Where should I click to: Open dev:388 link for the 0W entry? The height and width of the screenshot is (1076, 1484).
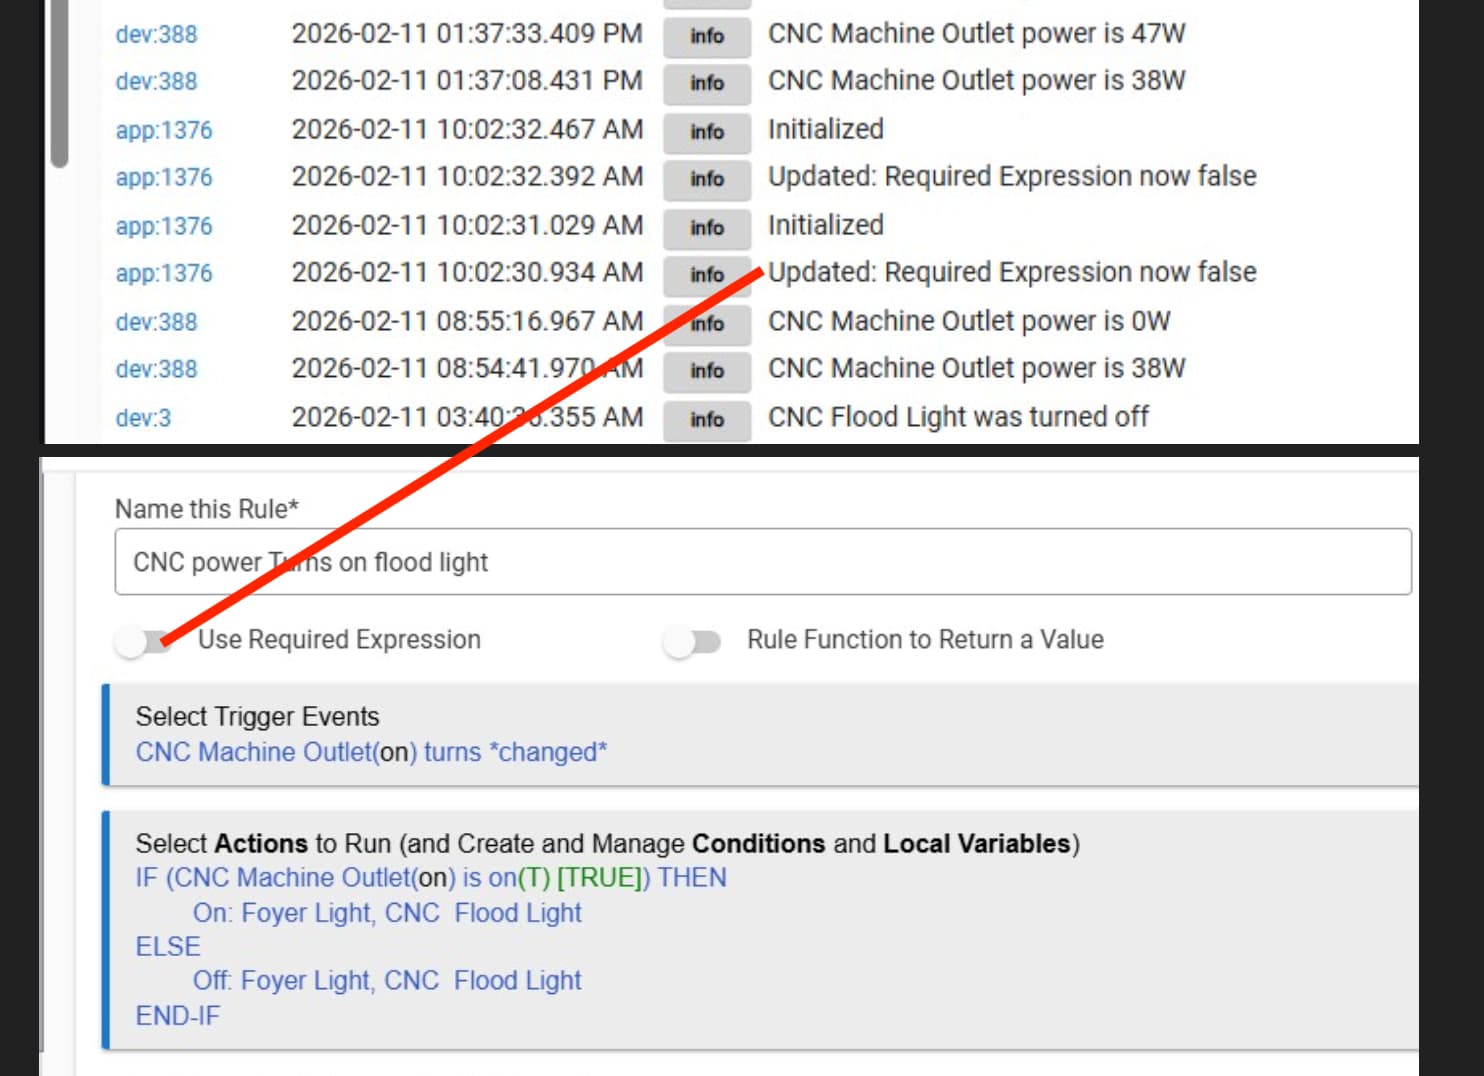(157, 322)
